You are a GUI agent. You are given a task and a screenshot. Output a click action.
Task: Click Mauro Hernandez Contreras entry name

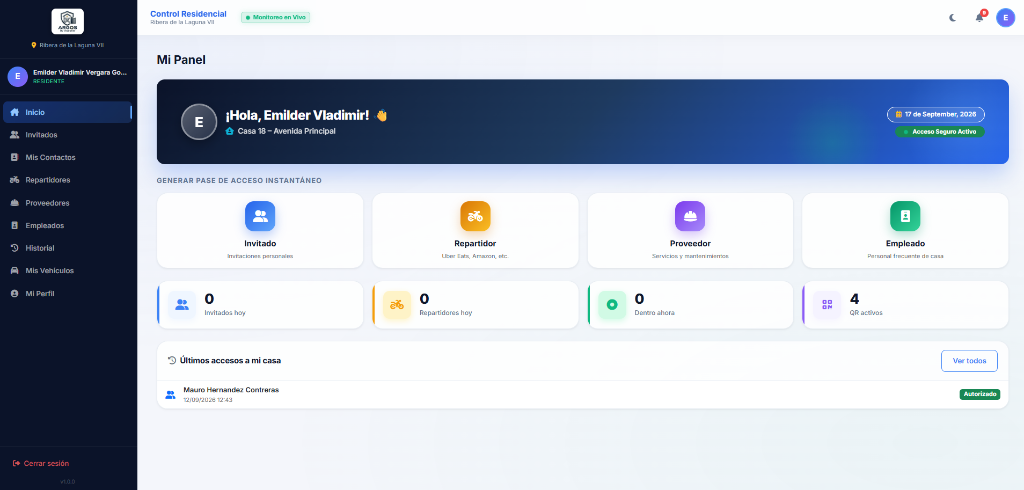tap(231, 390)
